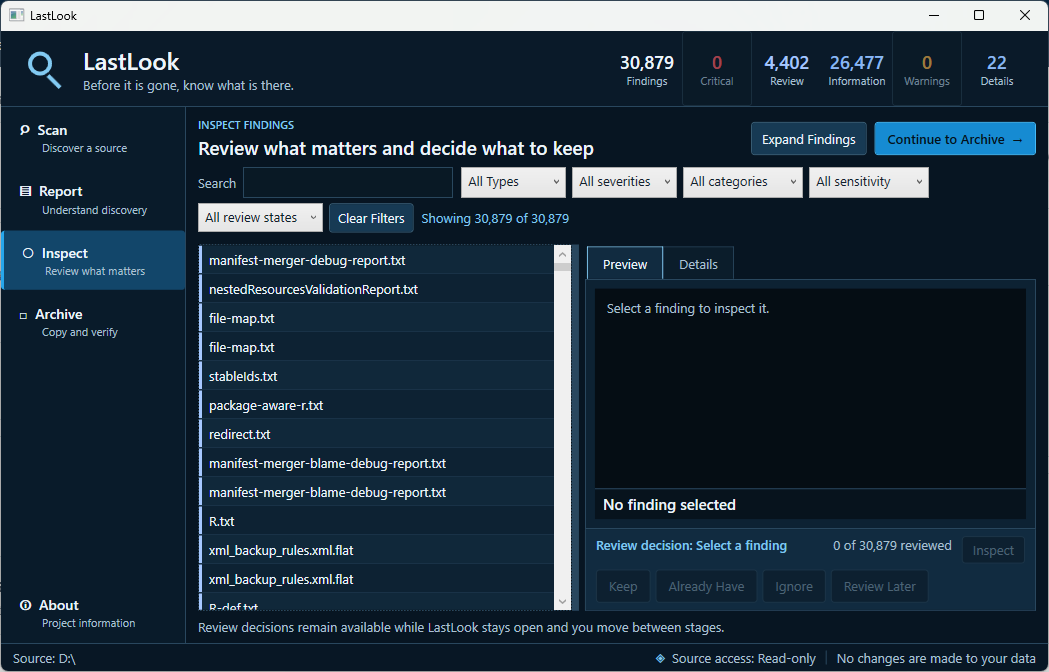This screenshot has height=672, width=1049.
Task: Open the All severities dropdown
Action: pyautogui.click(x=624, y=182)
